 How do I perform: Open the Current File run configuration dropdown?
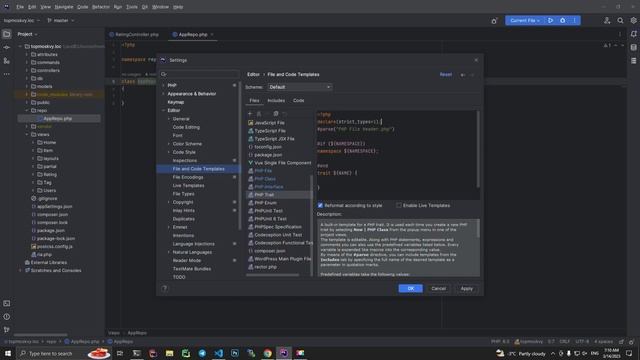525,20
